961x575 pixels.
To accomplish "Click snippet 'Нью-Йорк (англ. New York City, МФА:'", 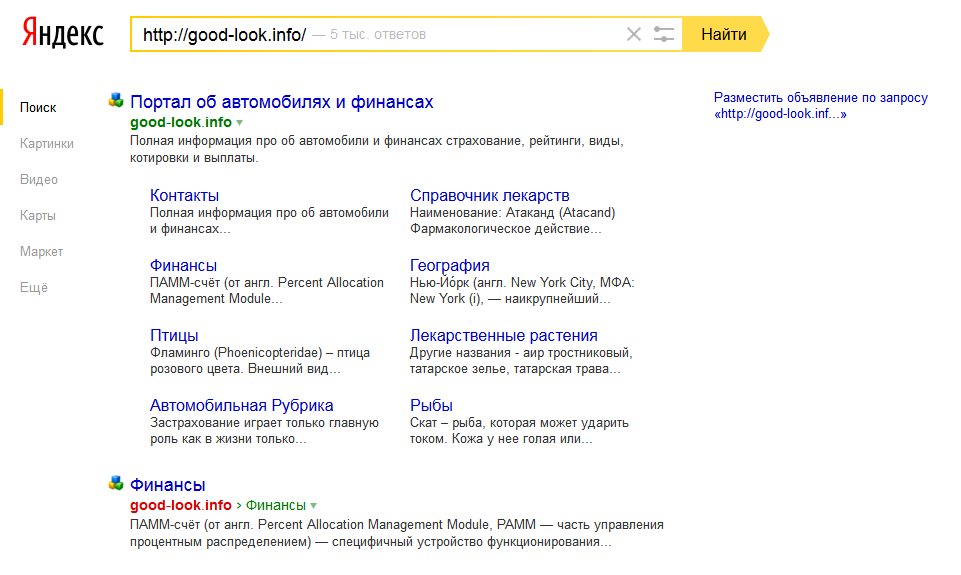I will (x=522, y=283).
